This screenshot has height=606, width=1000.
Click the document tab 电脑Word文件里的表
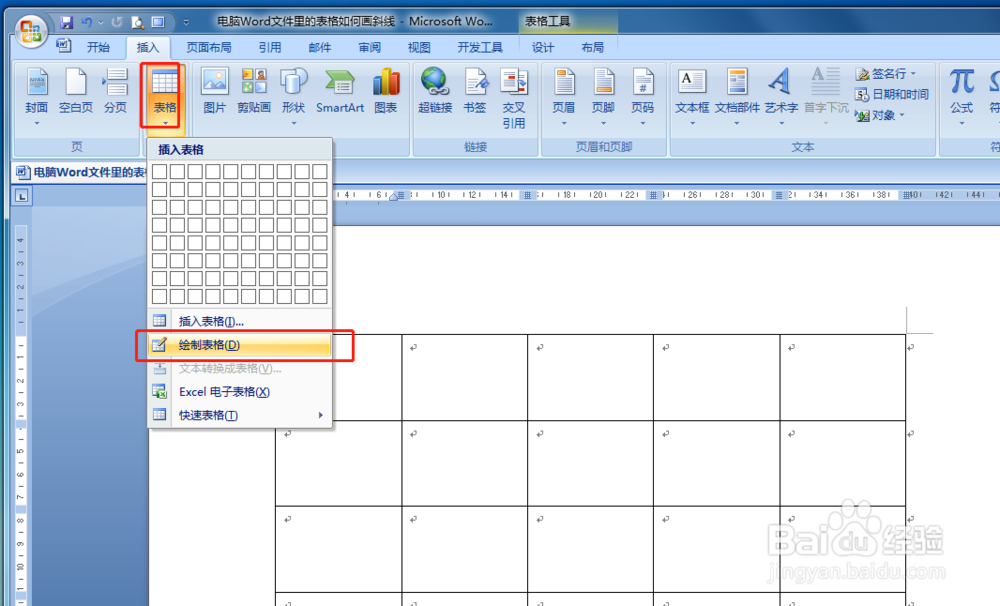[x=82, y=172]
